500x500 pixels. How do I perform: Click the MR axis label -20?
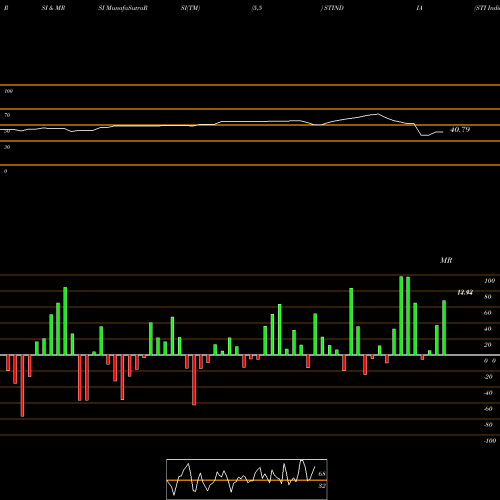coord(488,377)
